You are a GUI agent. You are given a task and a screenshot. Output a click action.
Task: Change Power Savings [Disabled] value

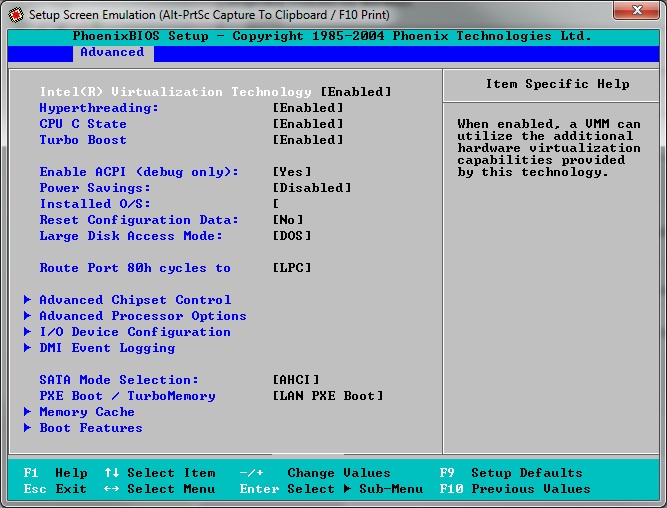[312, 188]
